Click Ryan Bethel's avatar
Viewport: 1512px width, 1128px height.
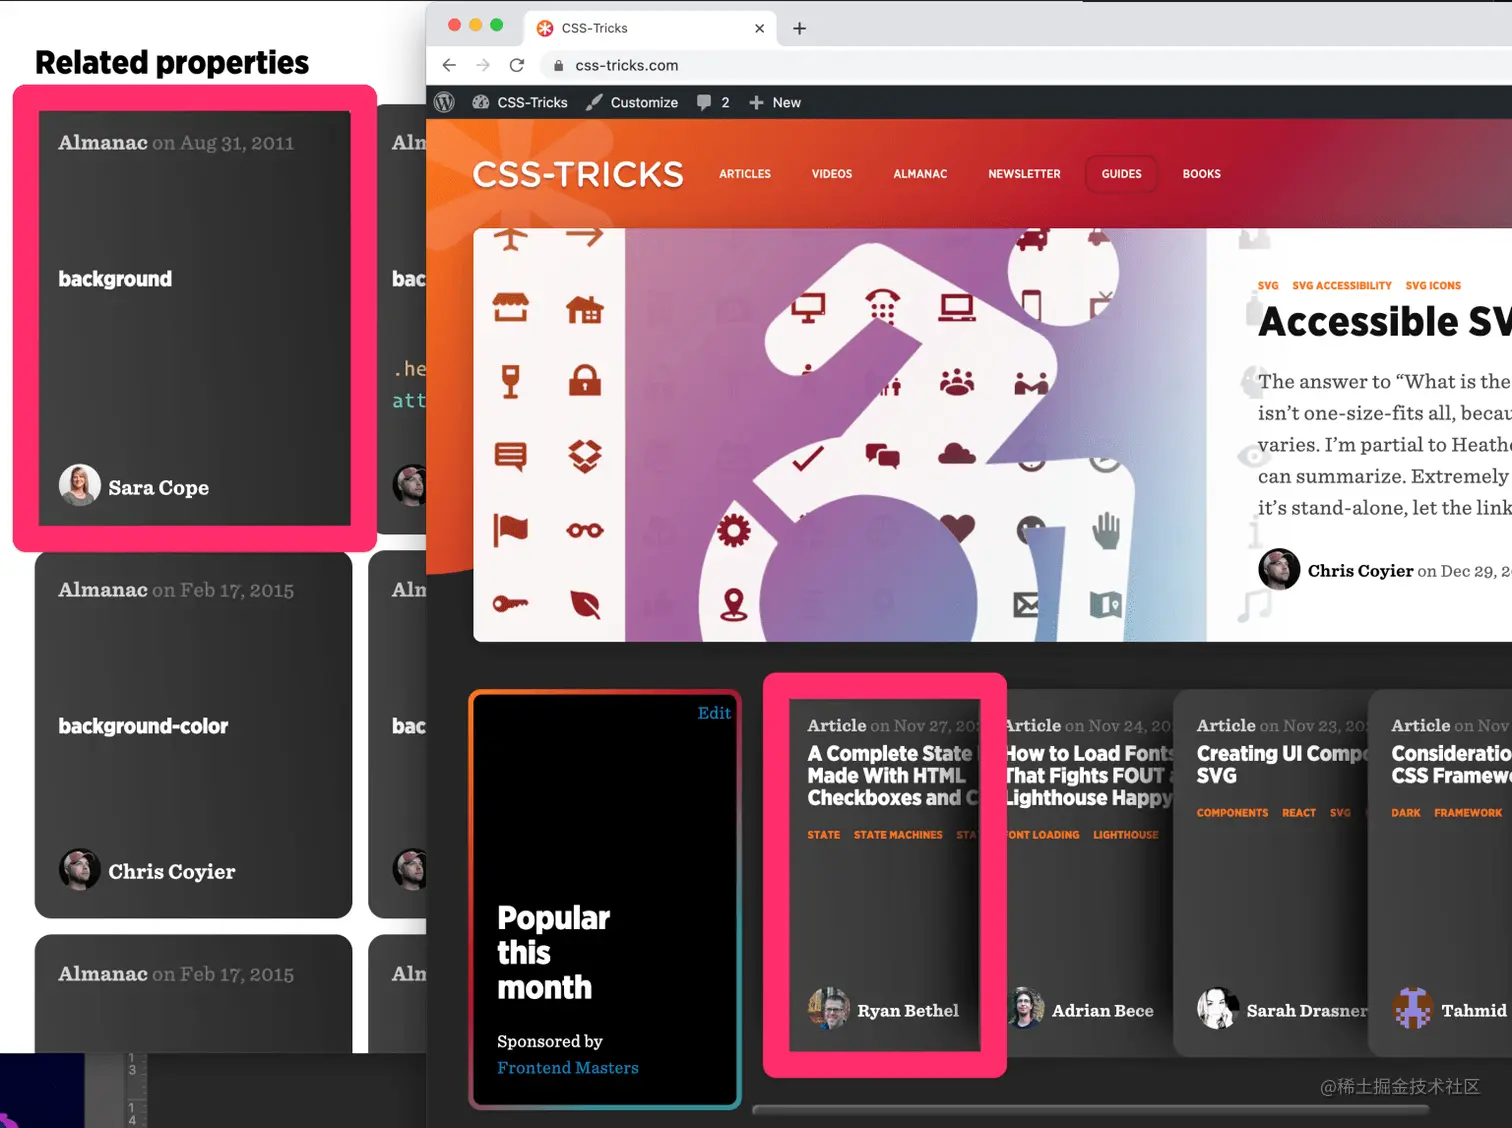(x=828, y=1008)
